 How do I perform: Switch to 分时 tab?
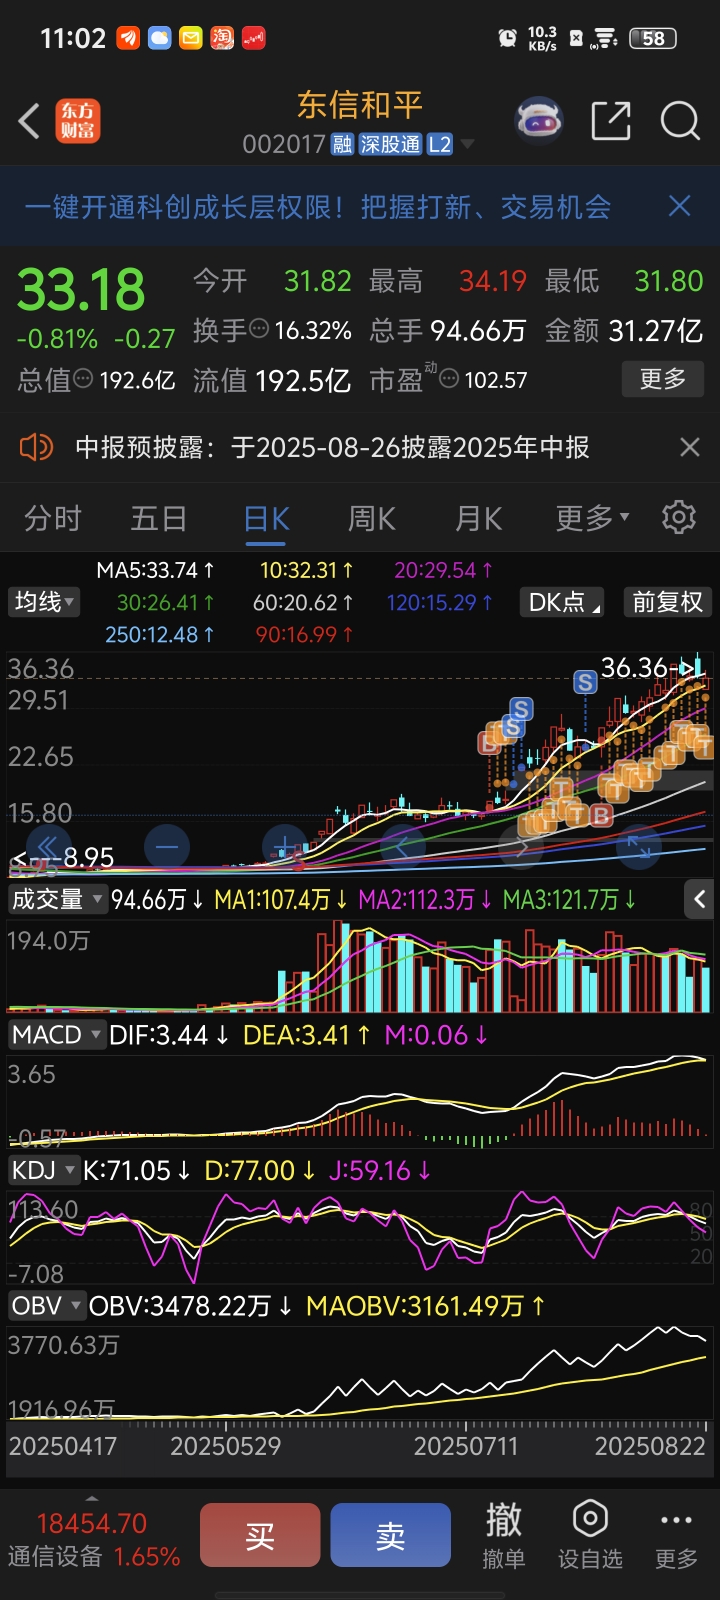tap(53, 518)
